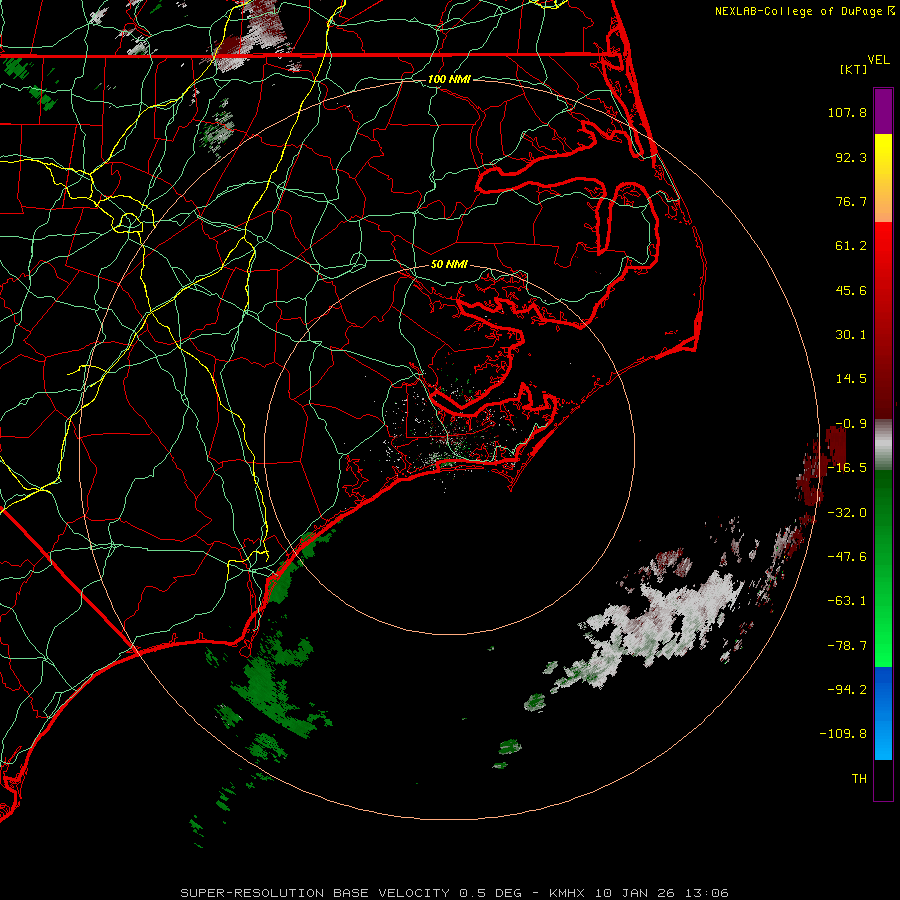Viewport: 900px width, 900px height.
Task: Select the -94.2 legend value
Action: pos(847,689)
